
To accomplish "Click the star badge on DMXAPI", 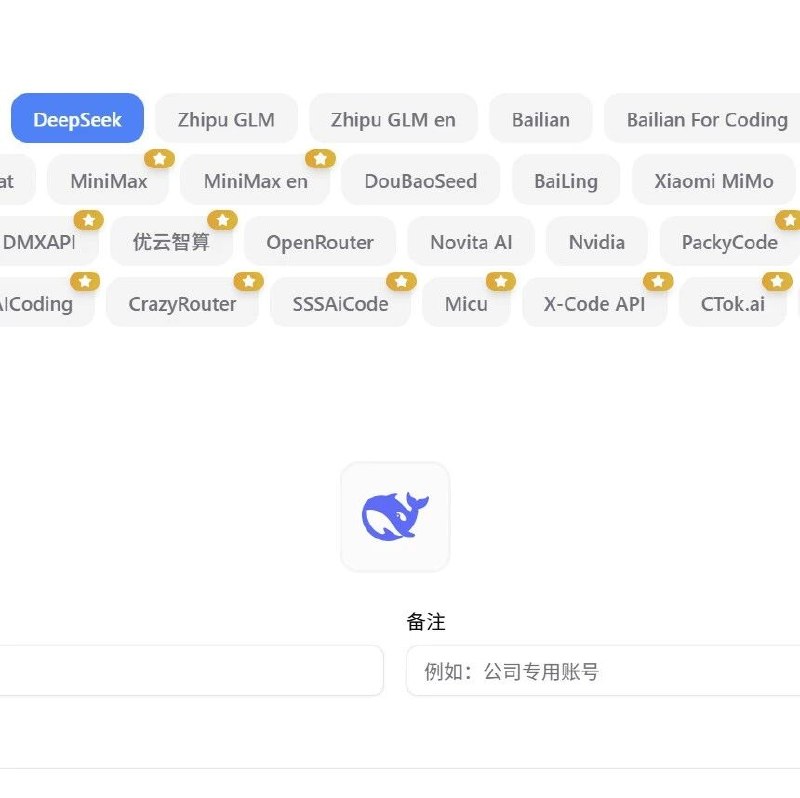I will pyautogui.click(x=89, y=220).
